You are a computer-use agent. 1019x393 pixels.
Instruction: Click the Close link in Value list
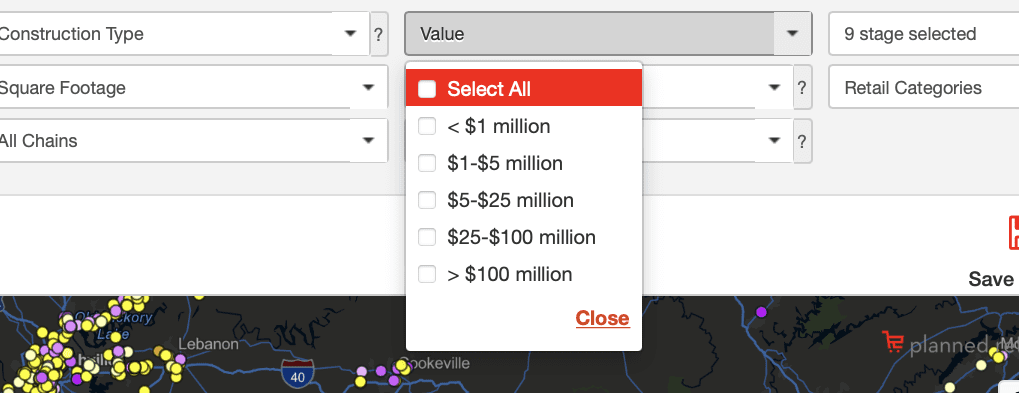(x=602, y=318)
